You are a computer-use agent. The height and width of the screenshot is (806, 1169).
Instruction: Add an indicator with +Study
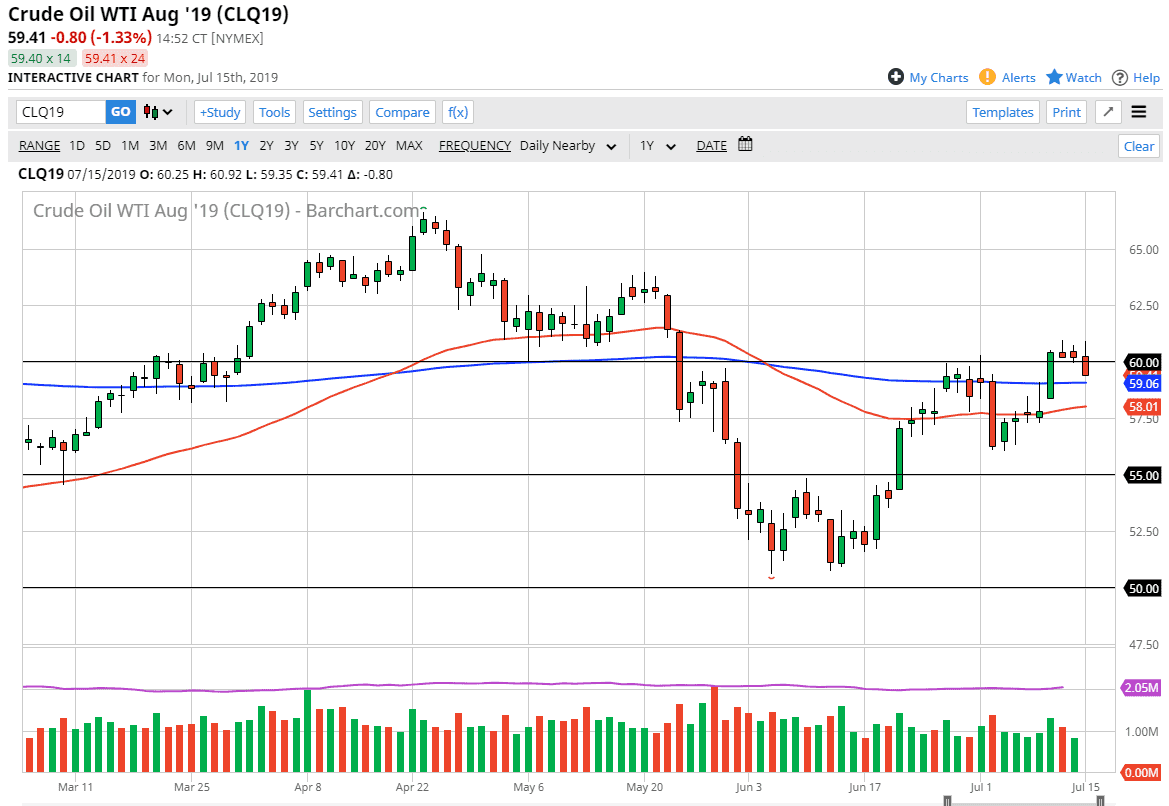pos(219,112)
